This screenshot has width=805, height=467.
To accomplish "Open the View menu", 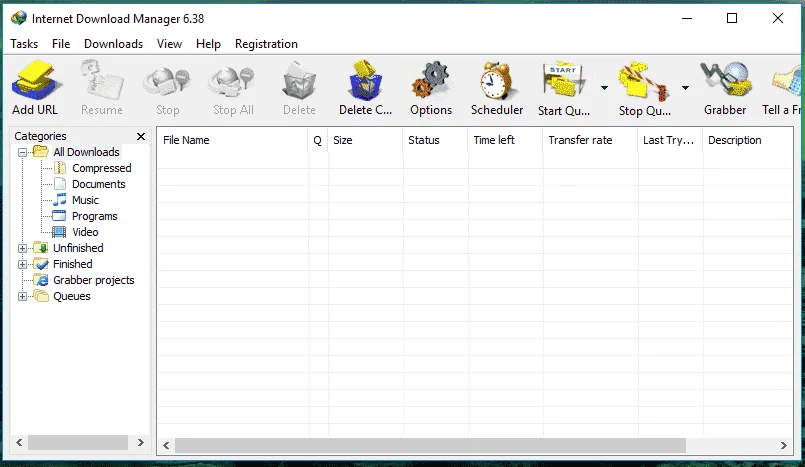I will (169, 44).
